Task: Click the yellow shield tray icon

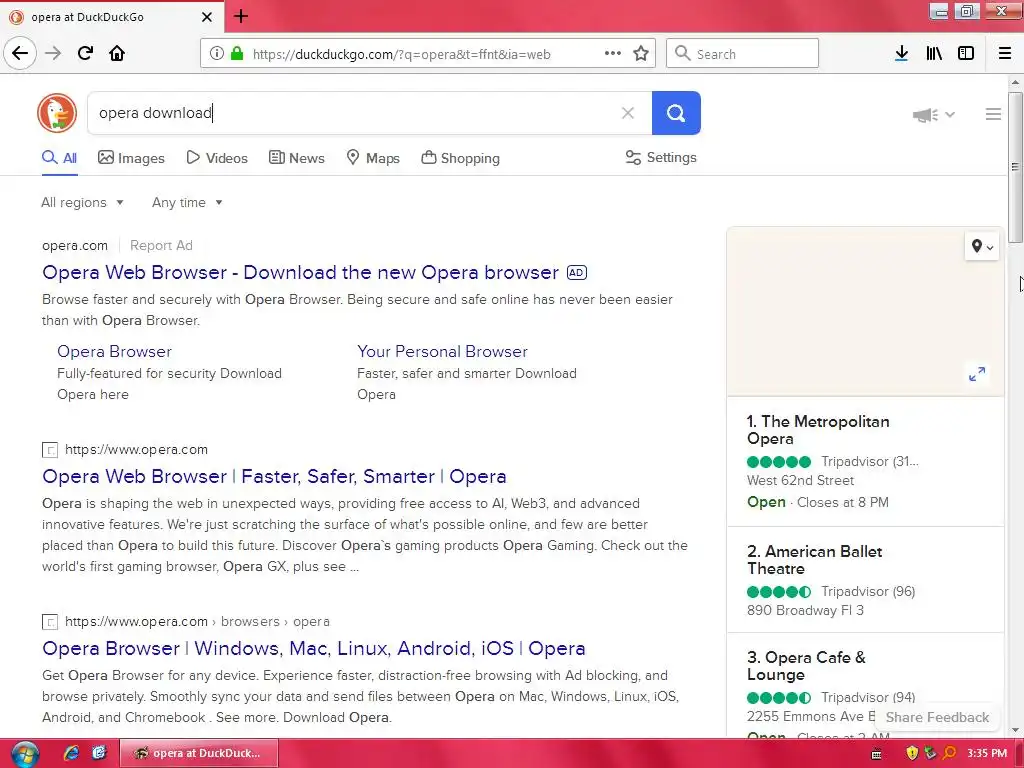Action: (x=912, y=753)
